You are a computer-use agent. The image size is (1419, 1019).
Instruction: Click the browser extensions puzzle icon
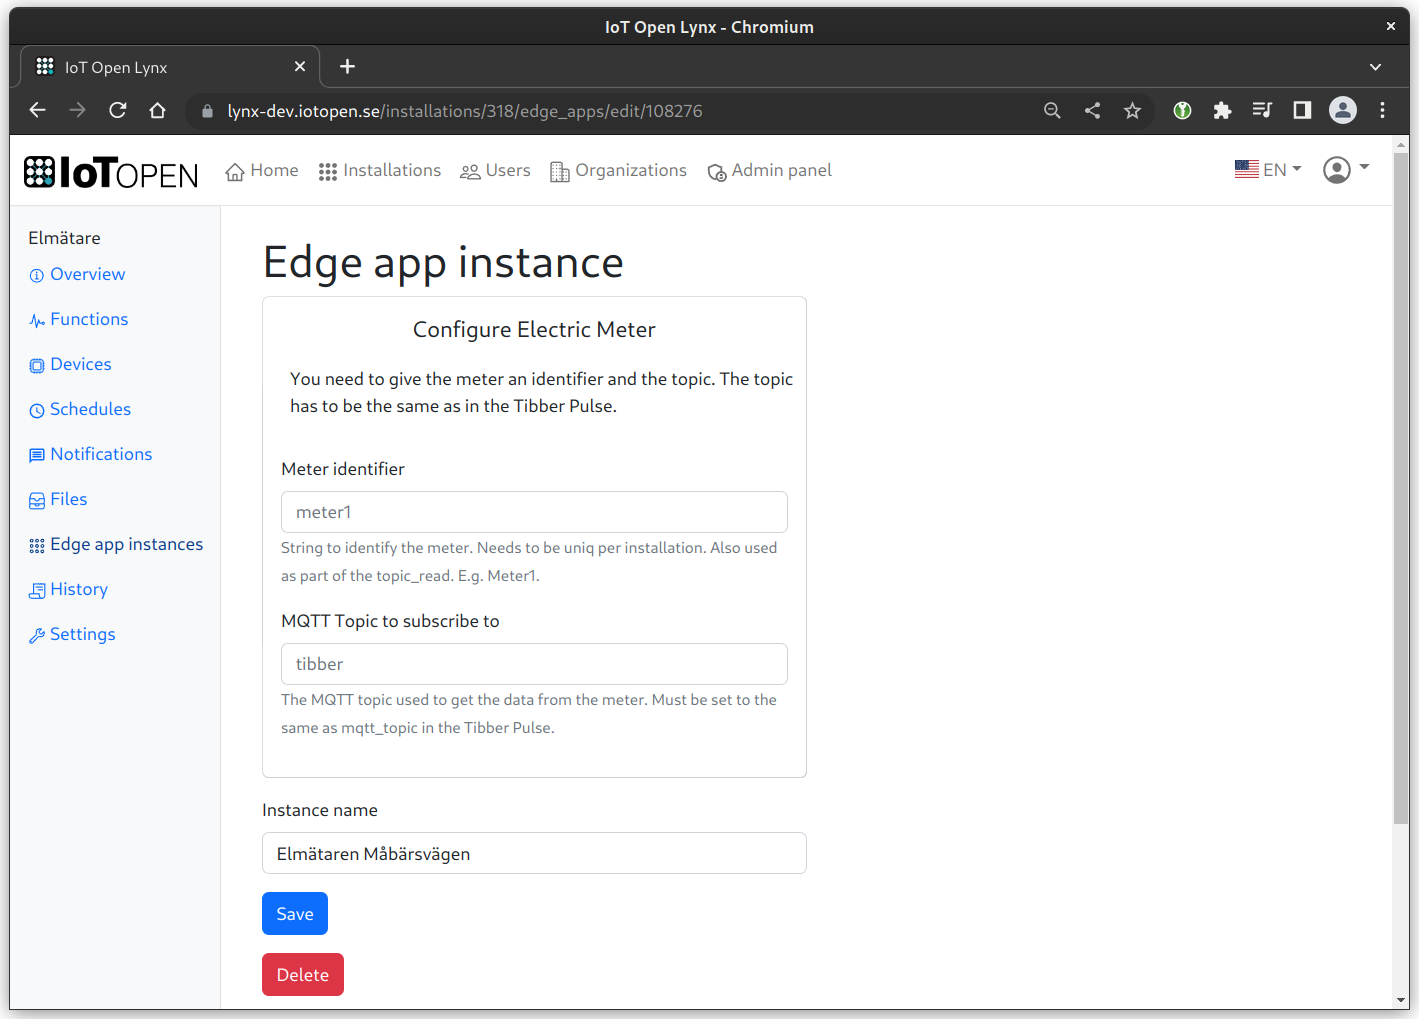(x=1222, y=110)
